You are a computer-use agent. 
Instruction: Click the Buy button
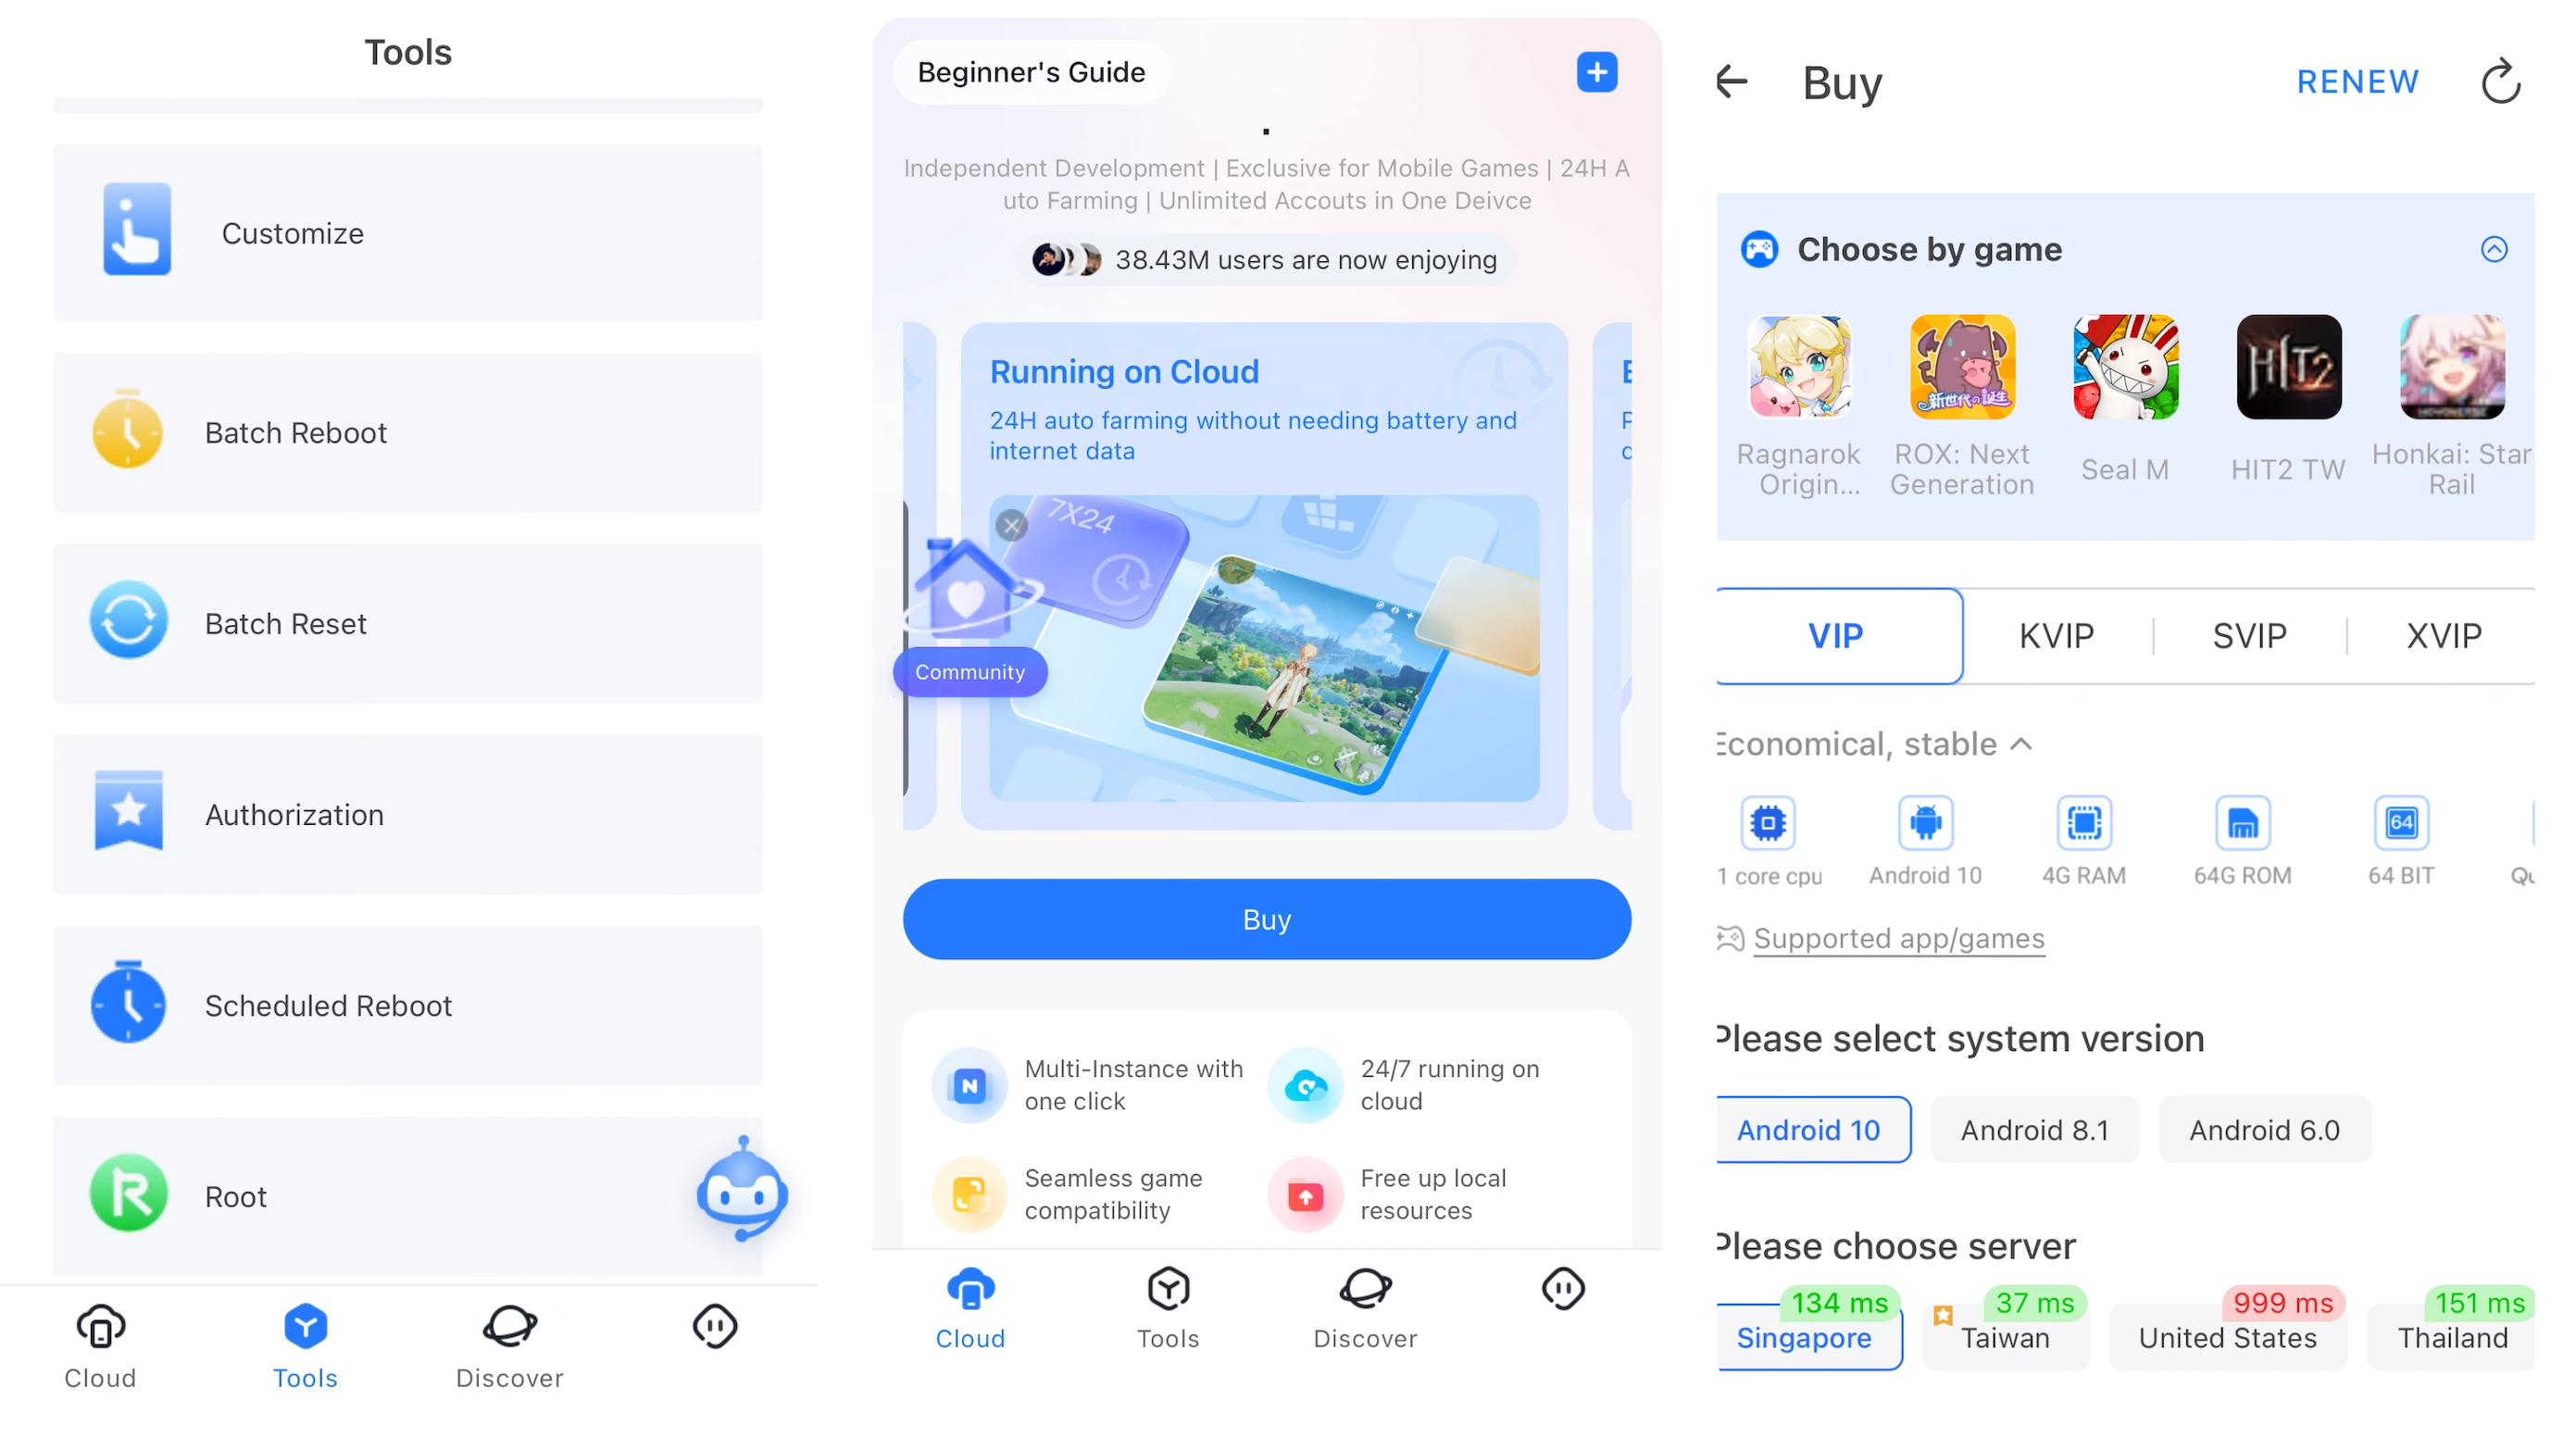1265,918
